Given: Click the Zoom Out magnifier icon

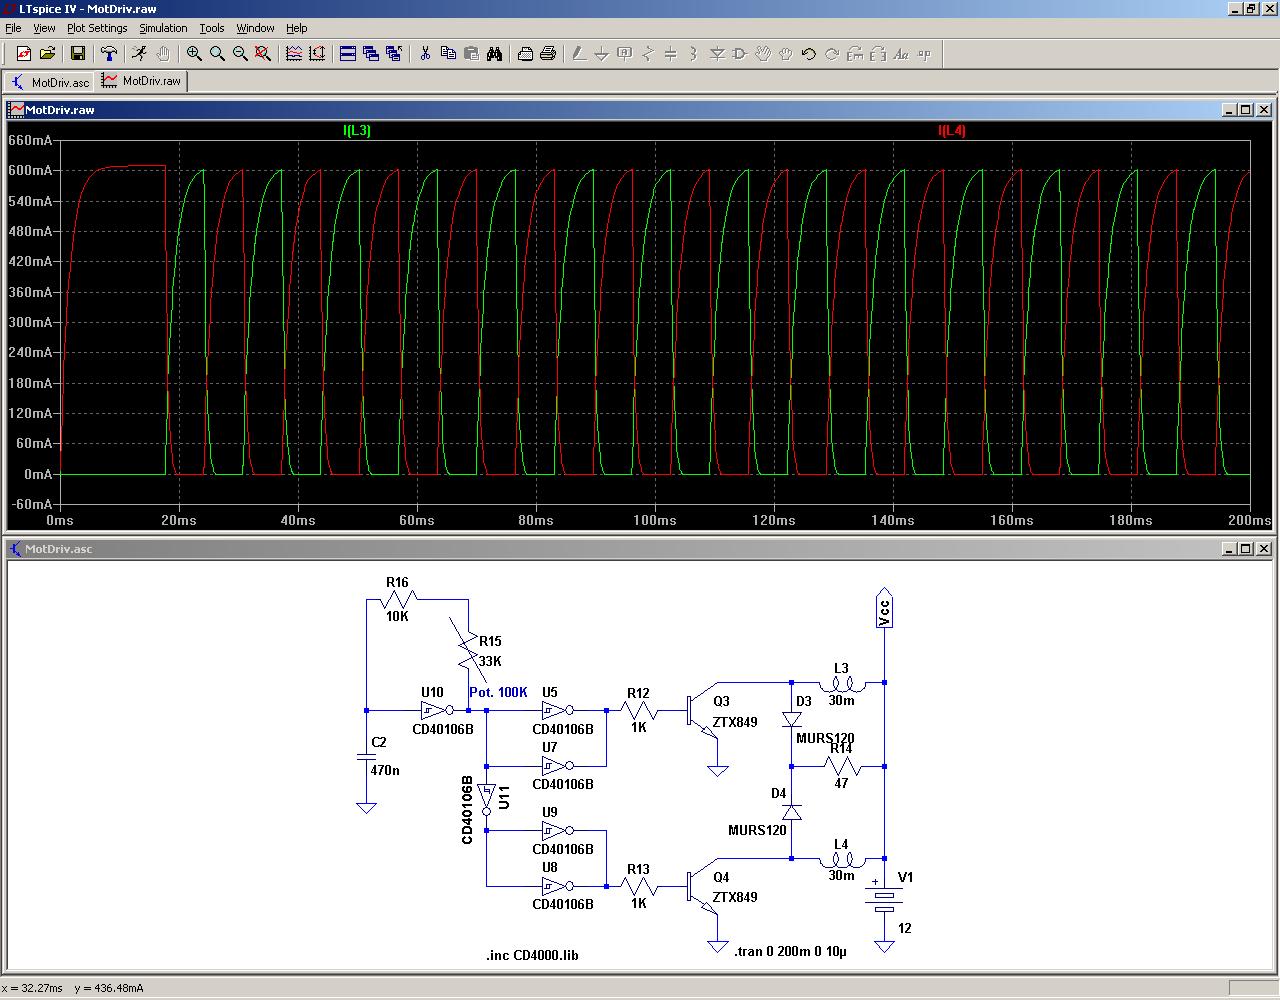Looking at the screenshot, I should [240, 54].
